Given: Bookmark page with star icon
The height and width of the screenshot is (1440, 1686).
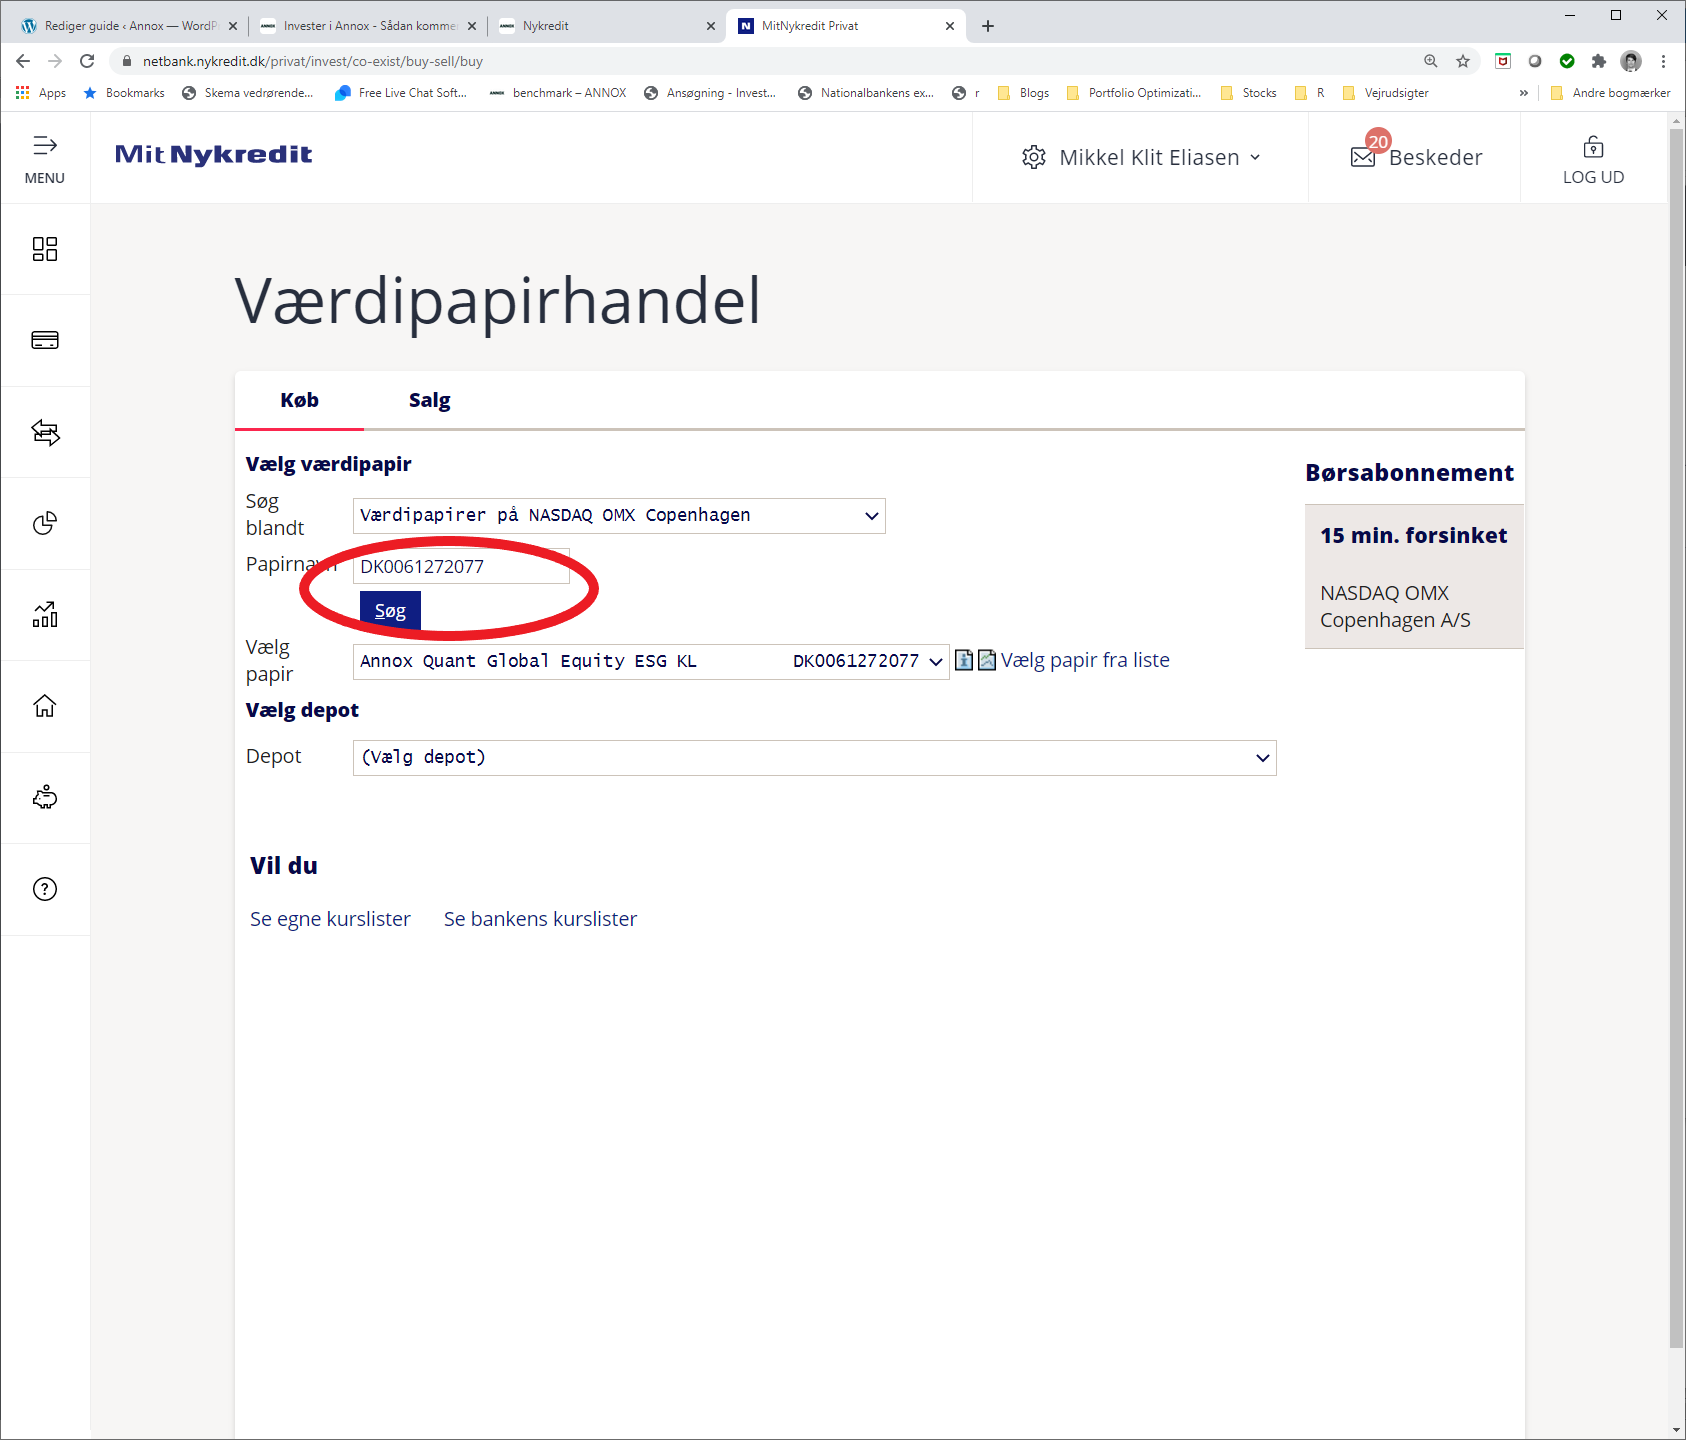Looking at the screenshot, I should [1463, 61].
